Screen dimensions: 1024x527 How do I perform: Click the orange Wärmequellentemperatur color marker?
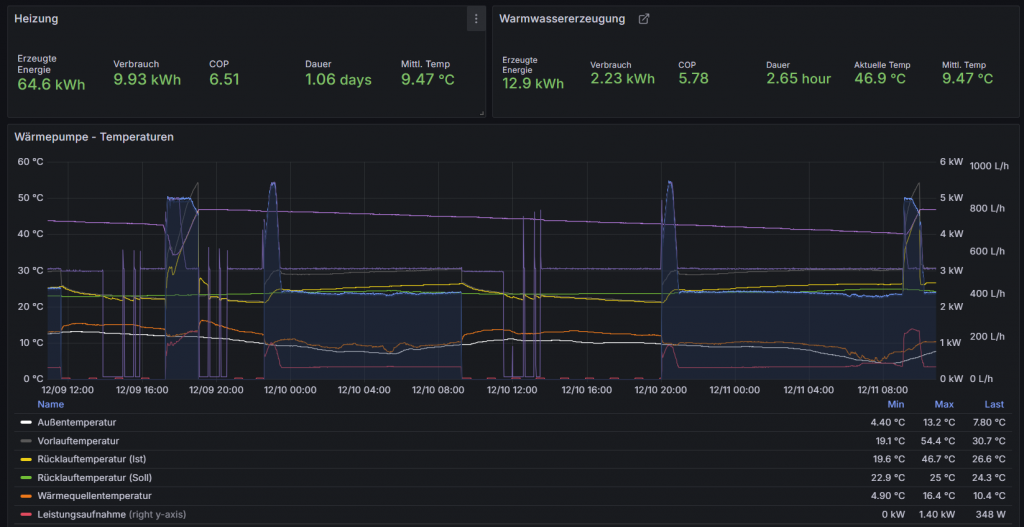coord(26,496)
